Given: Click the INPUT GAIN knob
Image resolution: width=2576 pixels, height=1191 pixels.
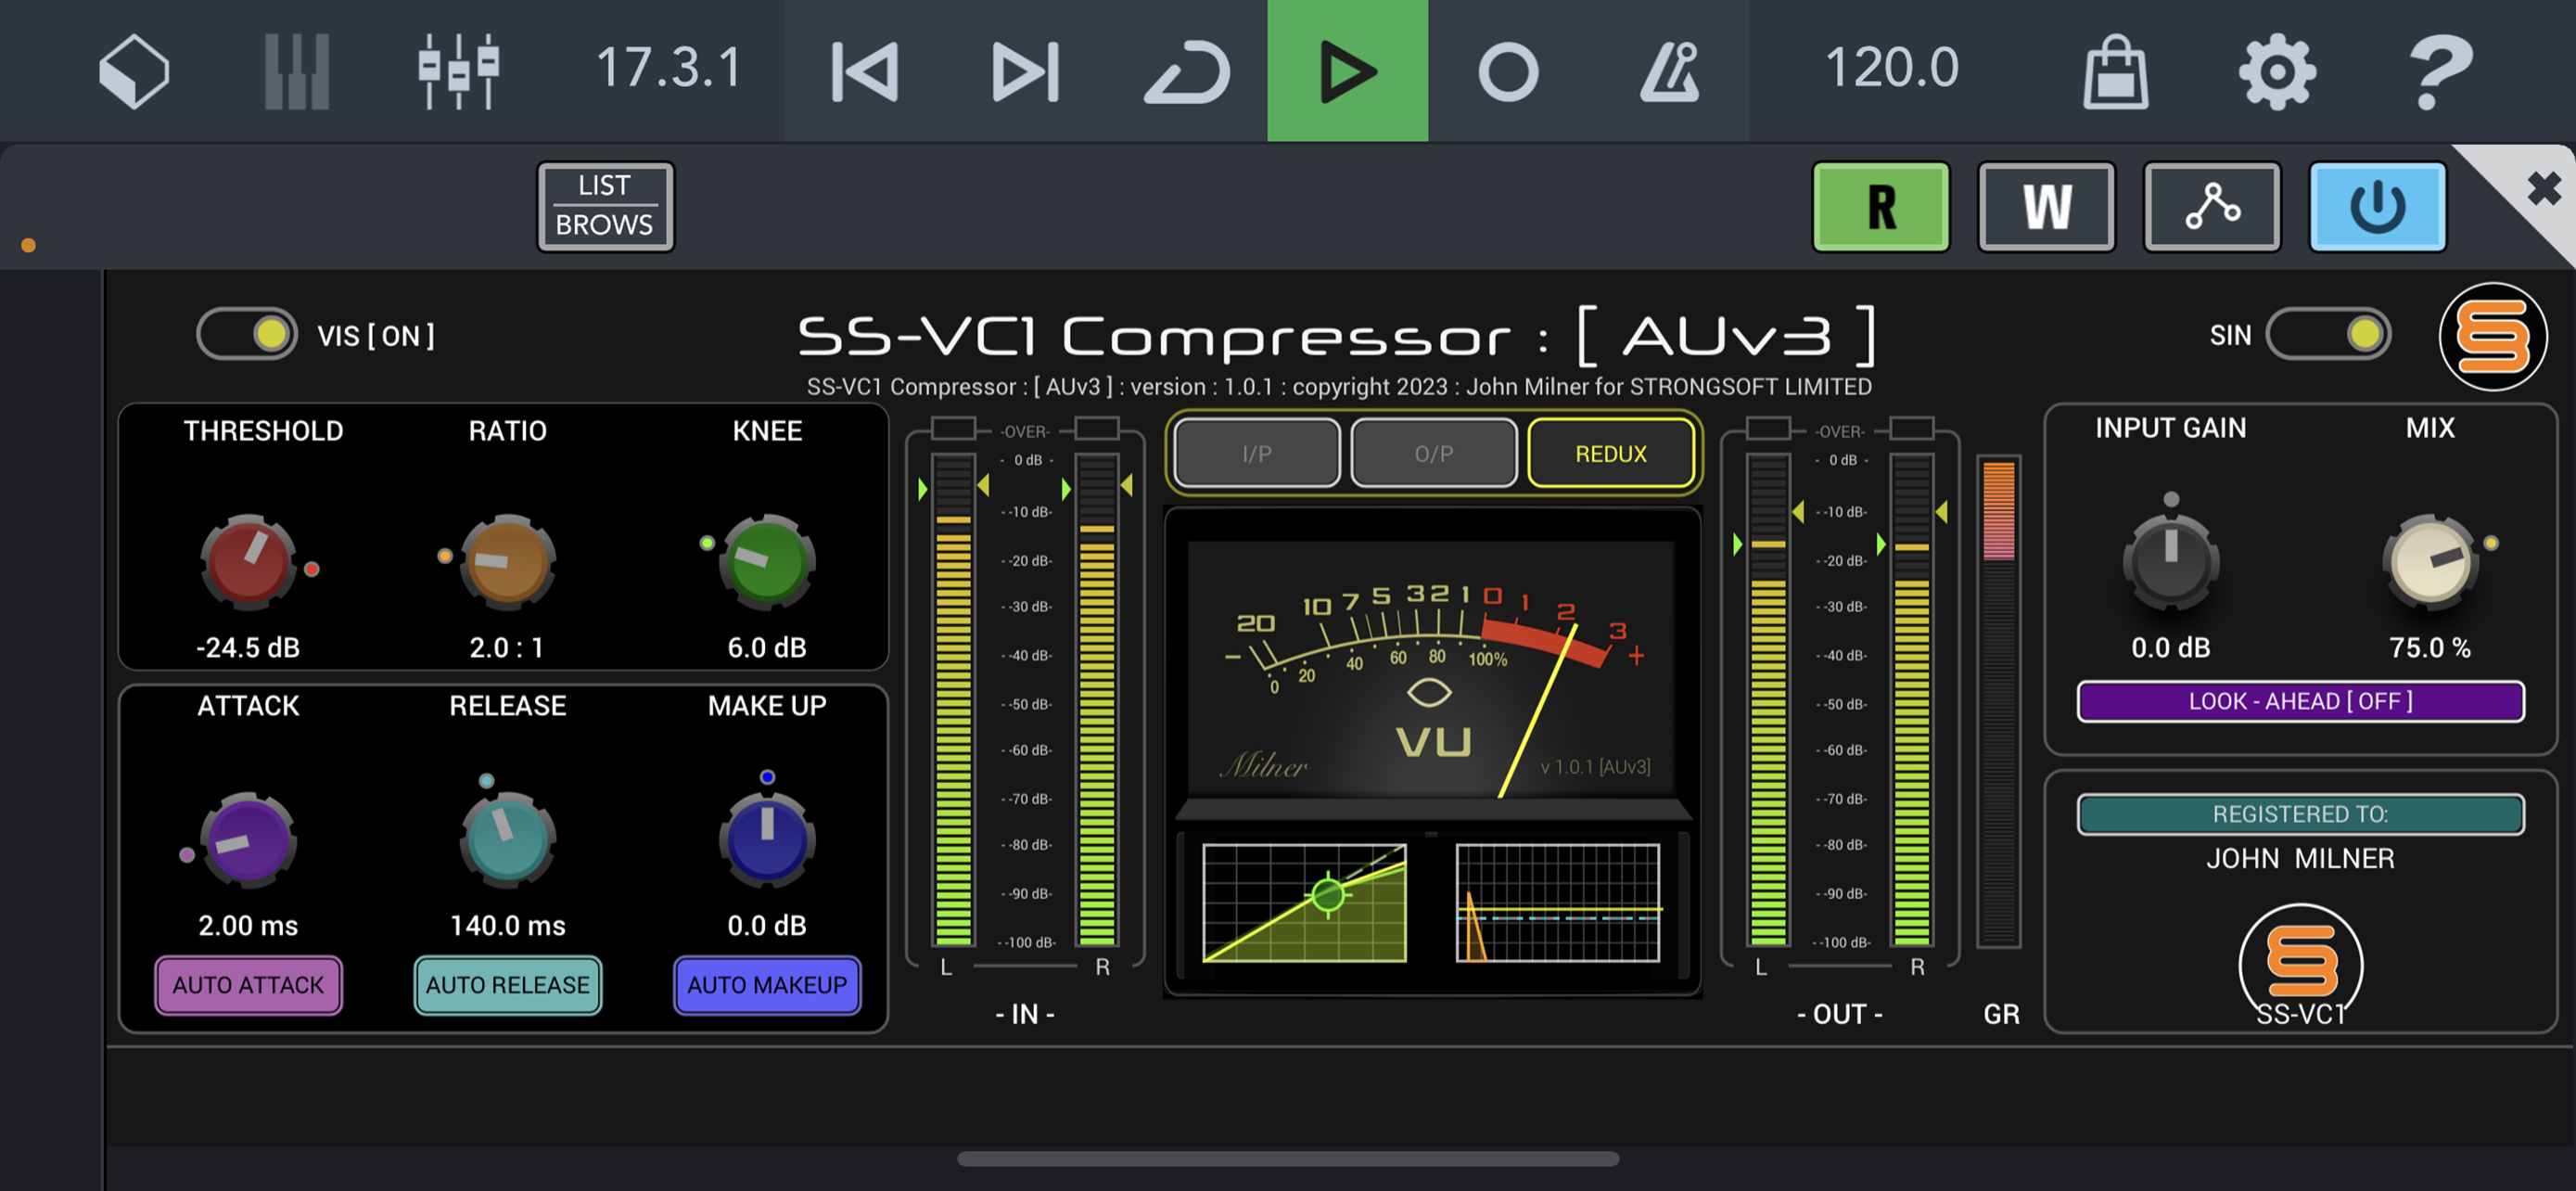Looking at the screenshot, I should 2171,562.
